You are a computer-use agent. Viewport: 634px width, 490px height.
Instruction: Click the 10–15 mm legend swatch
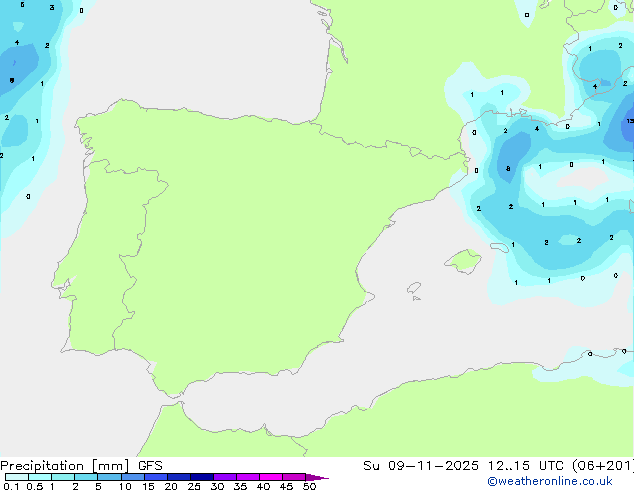point(133,477)
